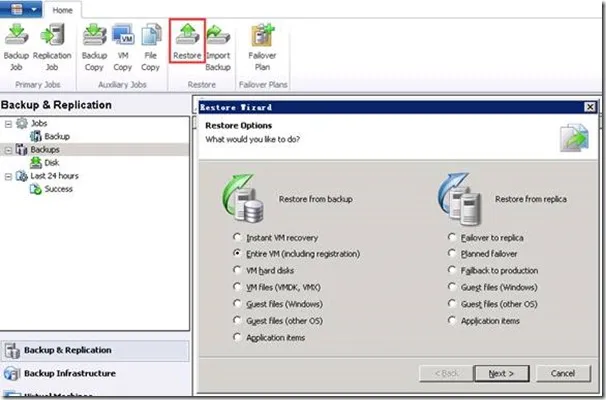Open the Failover Plan ribbon button
The width and height of the screenshot is (606, 400).
coord(262,47)
